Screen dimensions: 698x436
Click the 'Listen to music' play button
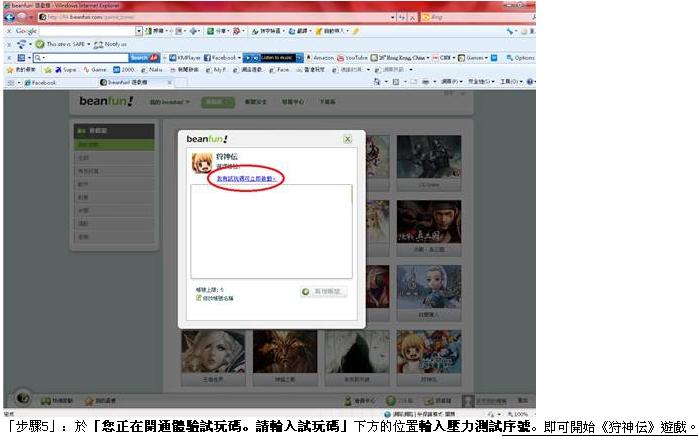coord(248,57)
